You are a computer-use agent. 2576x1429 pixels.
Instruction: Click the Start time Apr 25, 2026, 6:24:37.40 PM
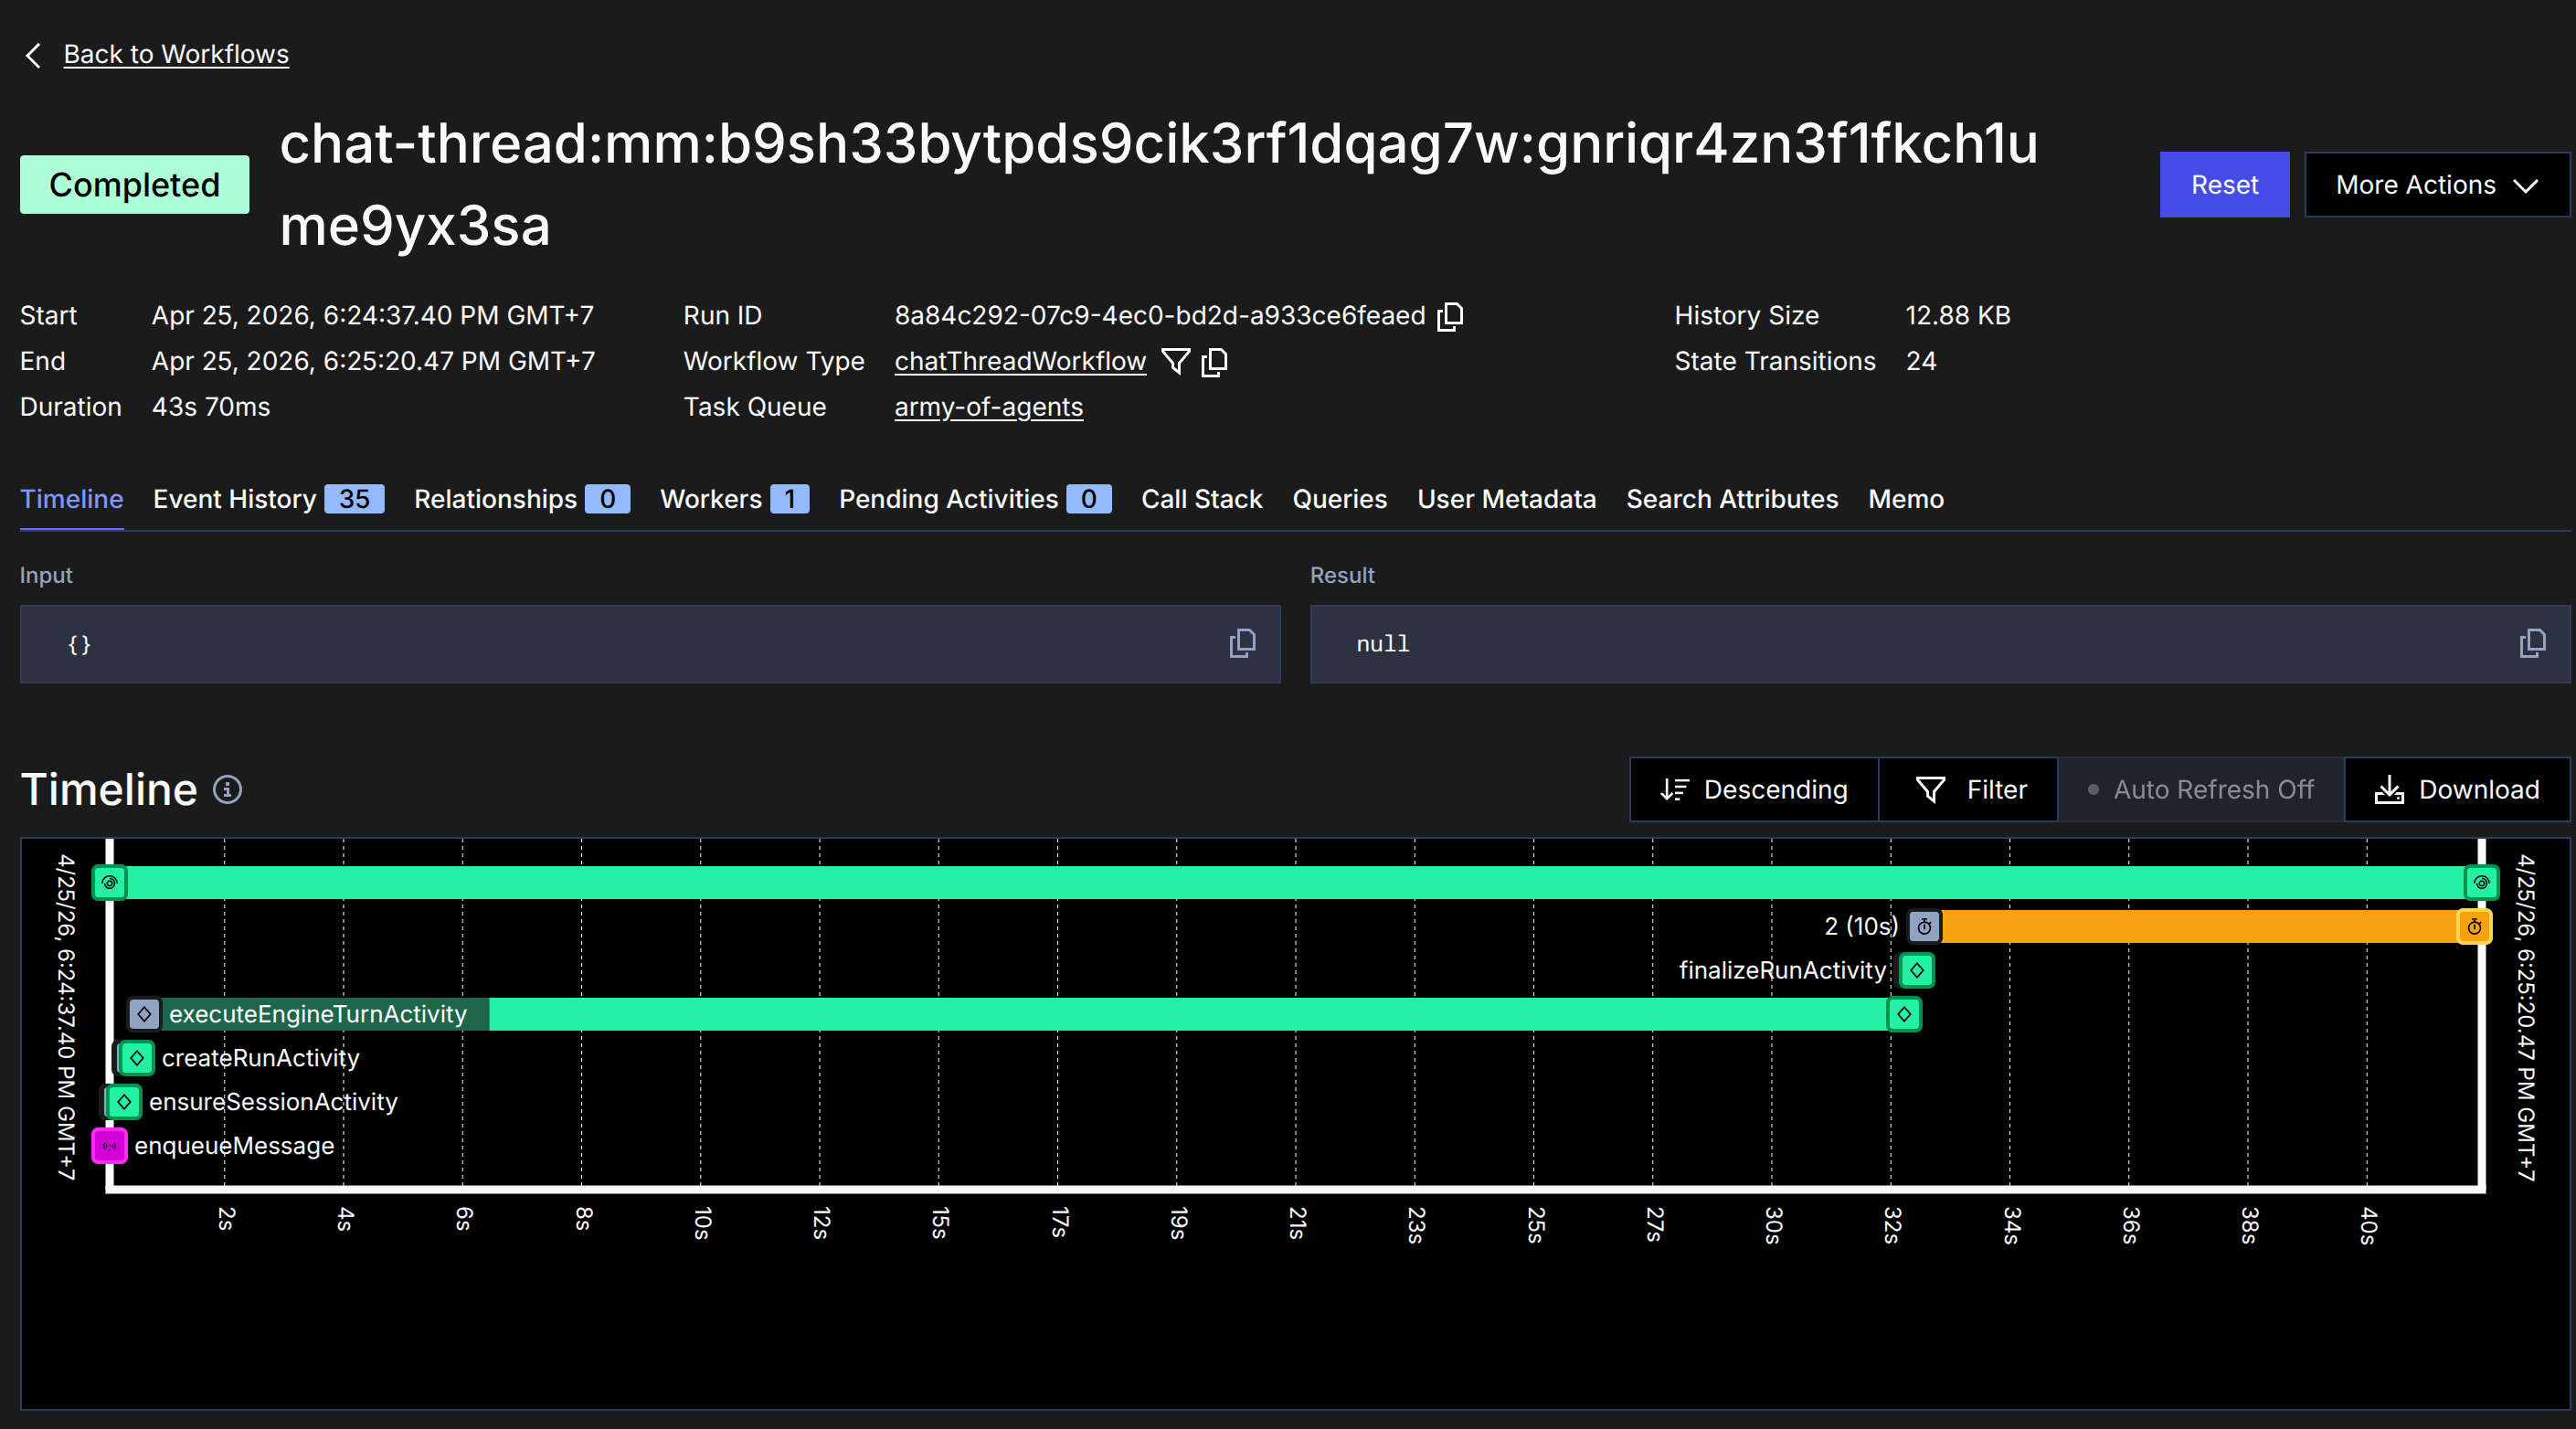373,316
